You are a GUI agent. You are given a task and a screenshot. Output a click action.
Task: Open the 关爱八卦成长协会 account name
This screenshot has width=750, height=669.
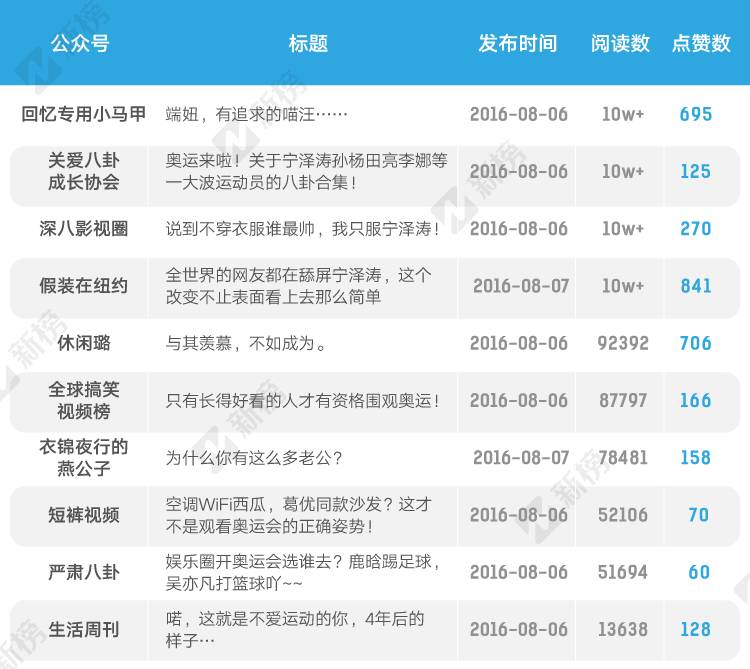tap(84, 171)
